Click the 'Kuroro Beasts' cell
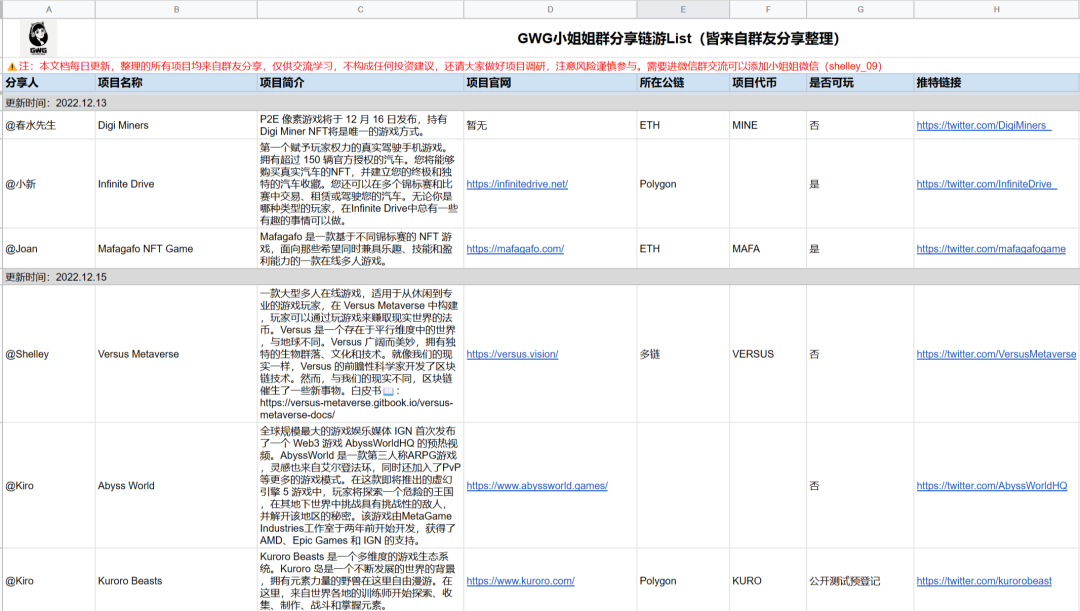Viewport: 1080px width, 611px height. (x=176, y=581)
